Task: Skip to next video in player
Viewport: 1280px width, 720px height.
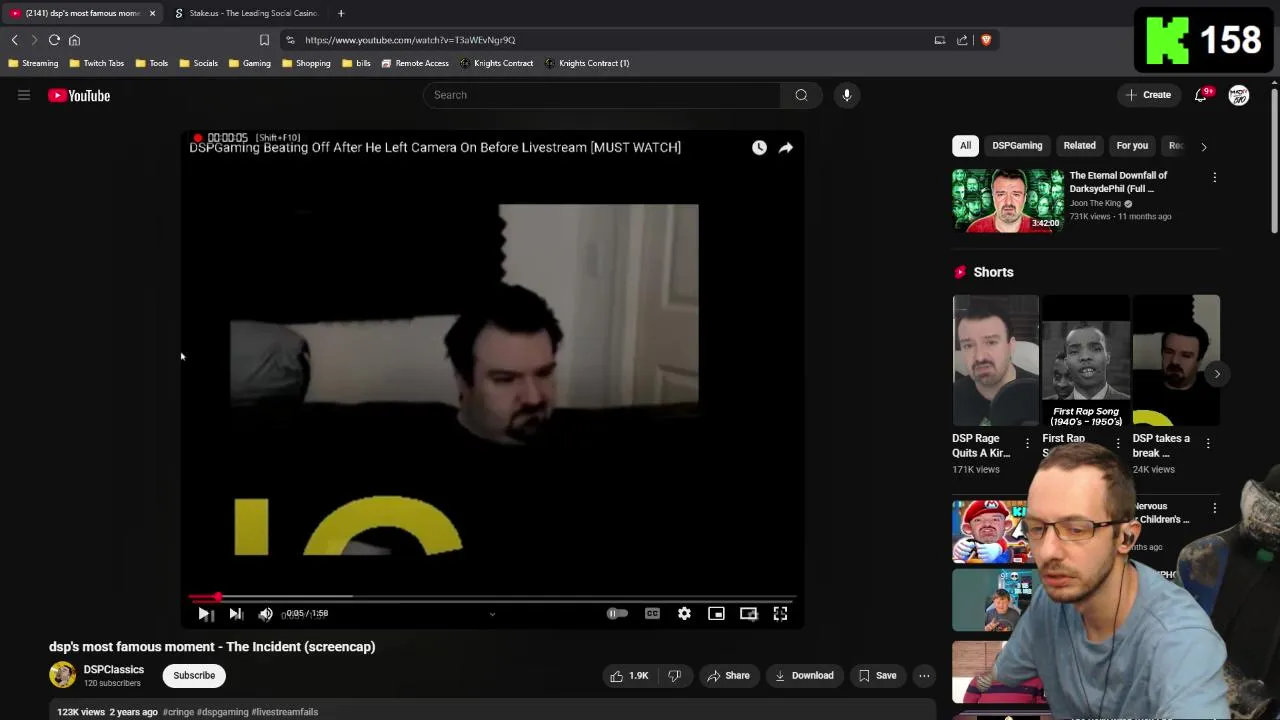Action: pyautogui.click(x=236, y=614)
